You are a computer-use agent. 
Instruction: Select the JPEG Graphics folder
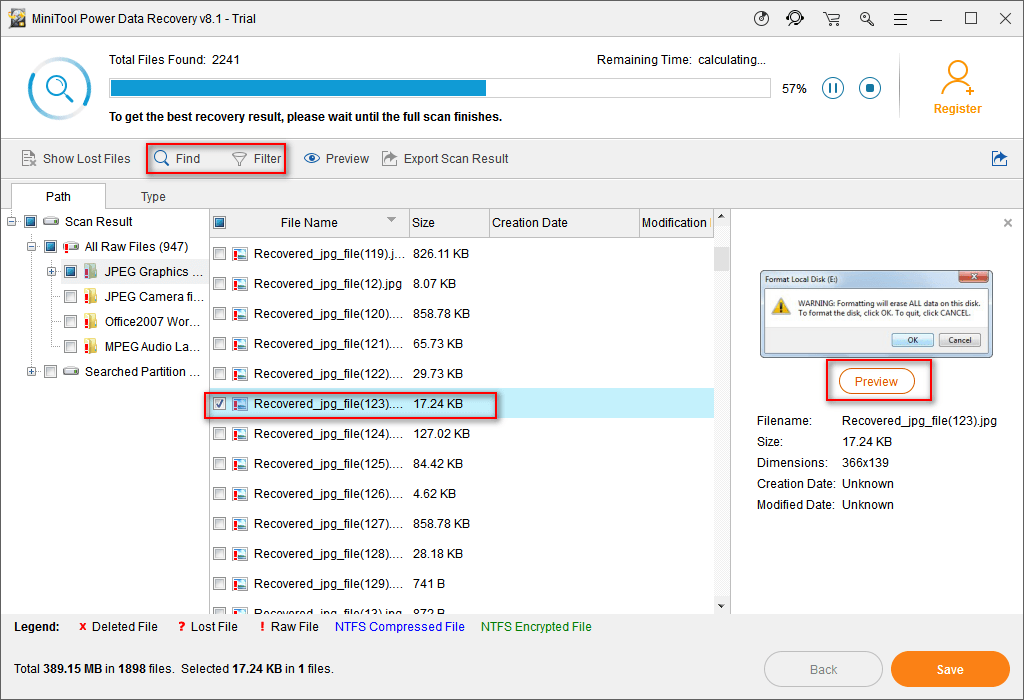tap(146, 272)
